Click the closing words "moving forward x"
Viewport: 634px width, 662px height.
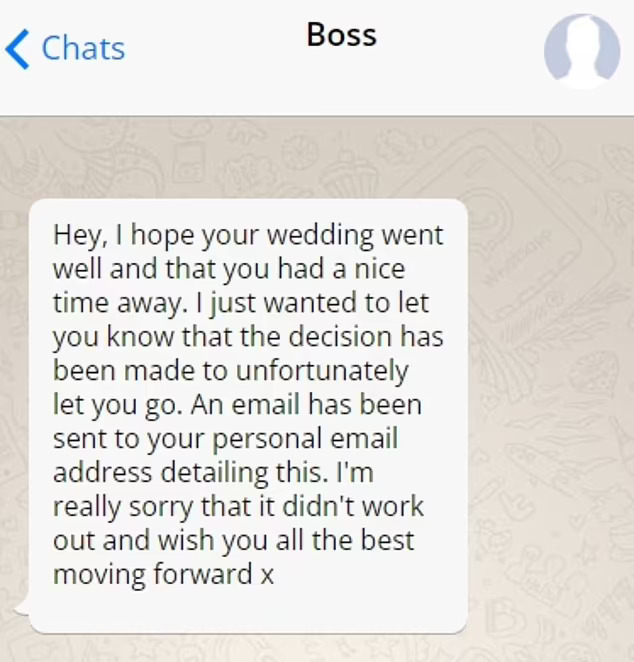pos(164,575)
